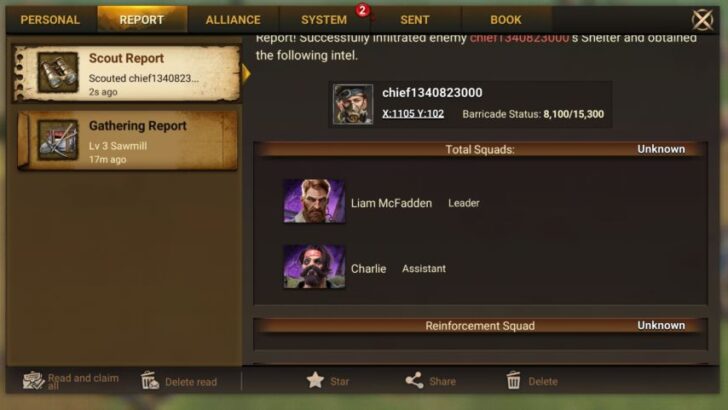
Task: Click chief1340823000's avatar portrait
Action: 353,104
